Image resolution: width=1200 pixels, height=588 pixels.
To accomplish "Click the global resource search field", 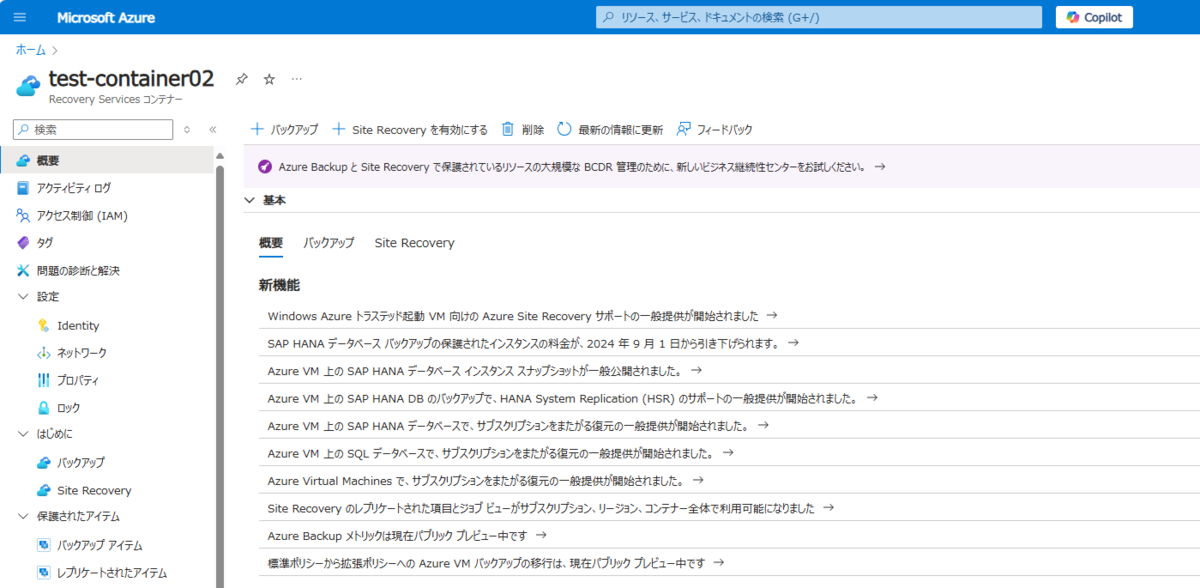I will point(820,17).
